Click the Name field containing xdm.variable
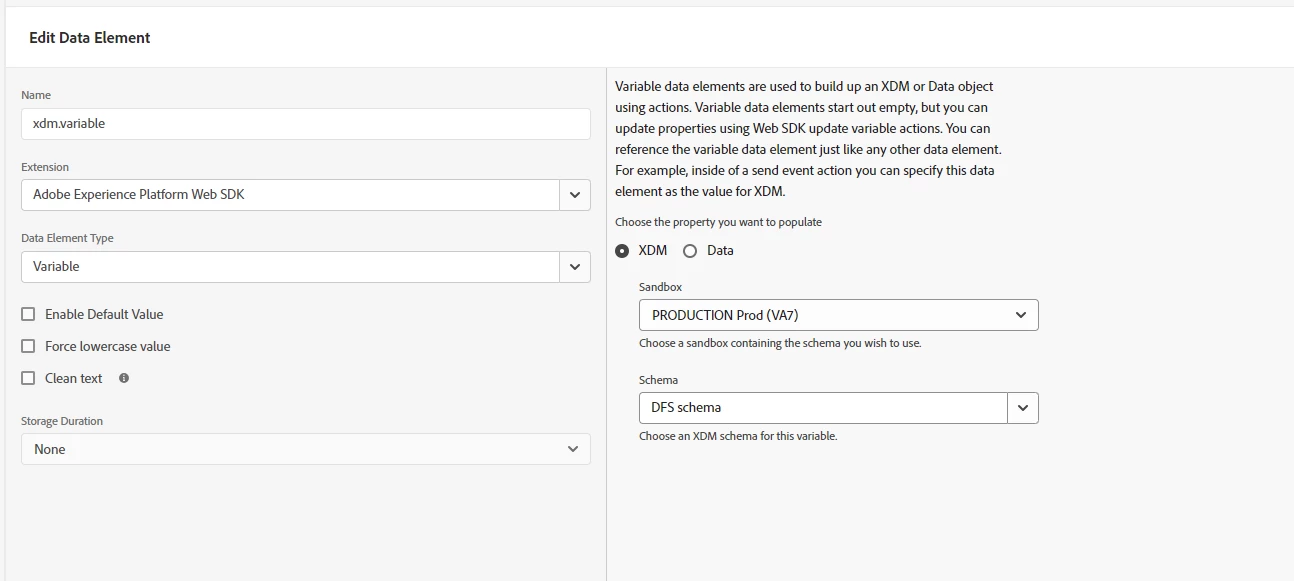The width and height of the screenshot is (1294, 581). [305, 124]
